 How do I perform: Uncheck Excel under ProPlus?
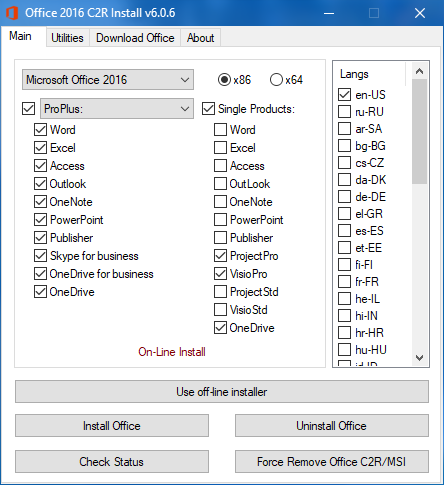40,148
